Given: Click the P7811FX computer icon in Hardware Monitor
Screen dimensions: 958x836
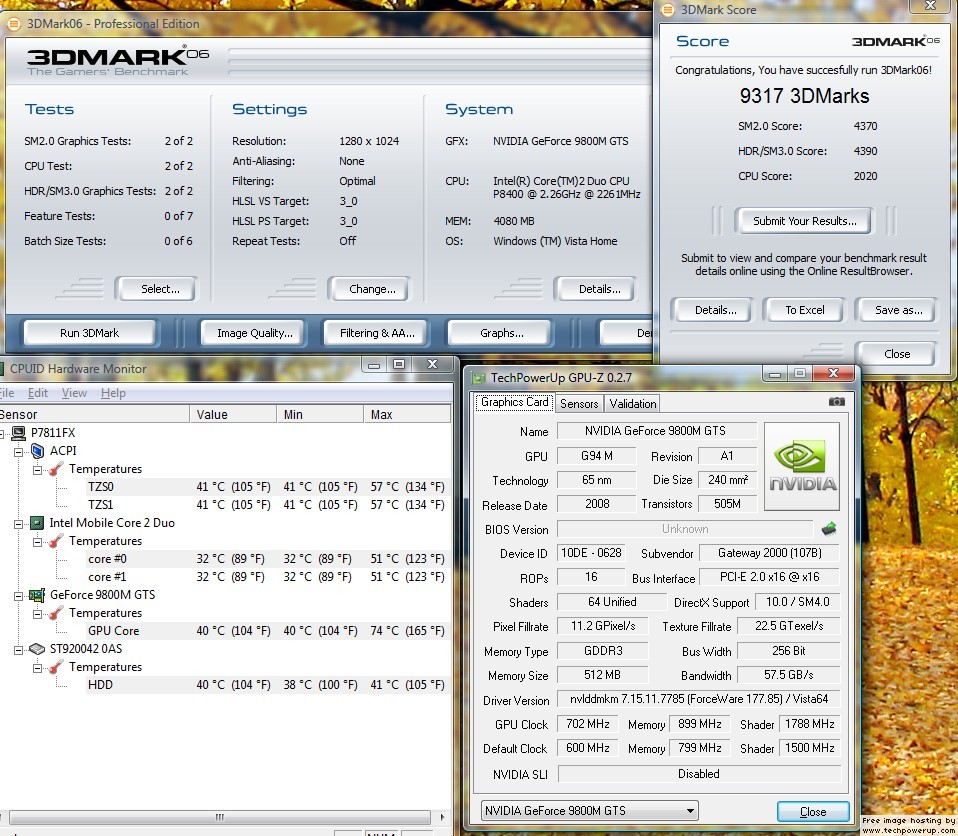Looking at the screenshot, I should pos(18,433).
